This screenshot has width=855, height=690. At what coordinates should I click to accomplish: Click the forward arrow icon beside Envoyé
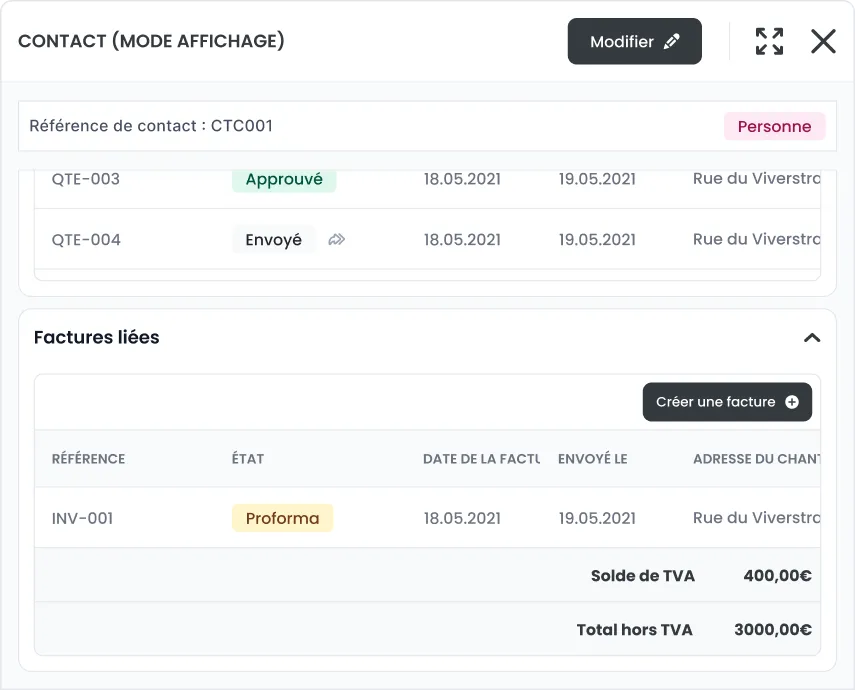337,240
